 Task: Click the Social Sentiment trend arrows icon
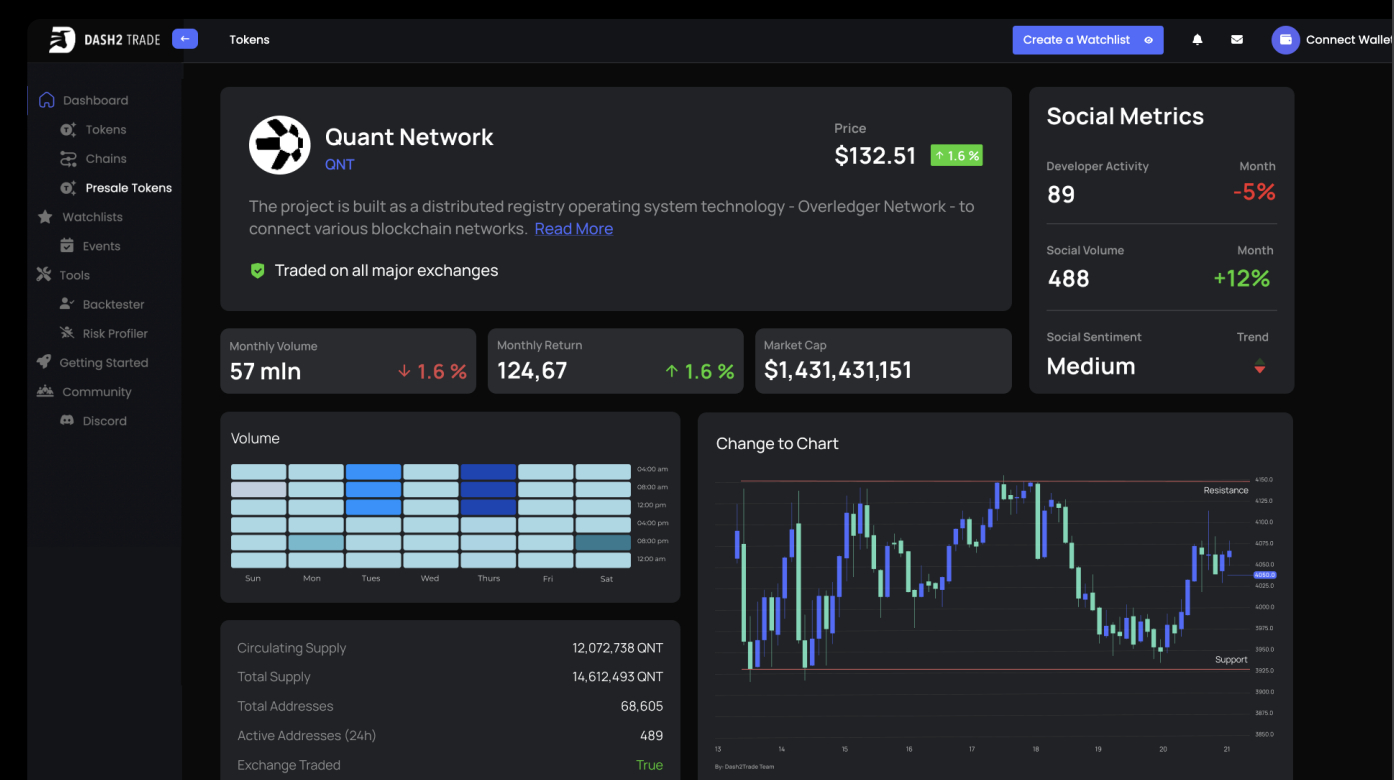[1259, 366]
